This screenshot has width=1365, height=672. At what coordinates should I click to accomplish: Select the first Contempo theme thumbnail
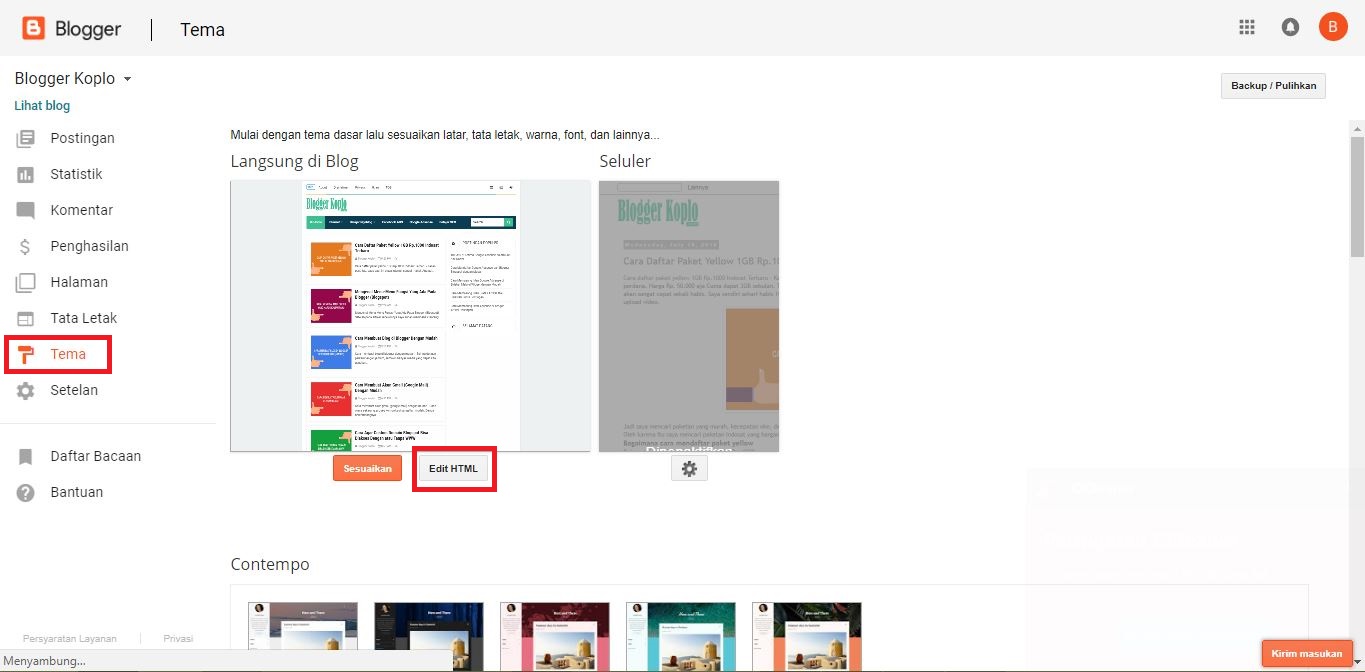coord(303,636)
